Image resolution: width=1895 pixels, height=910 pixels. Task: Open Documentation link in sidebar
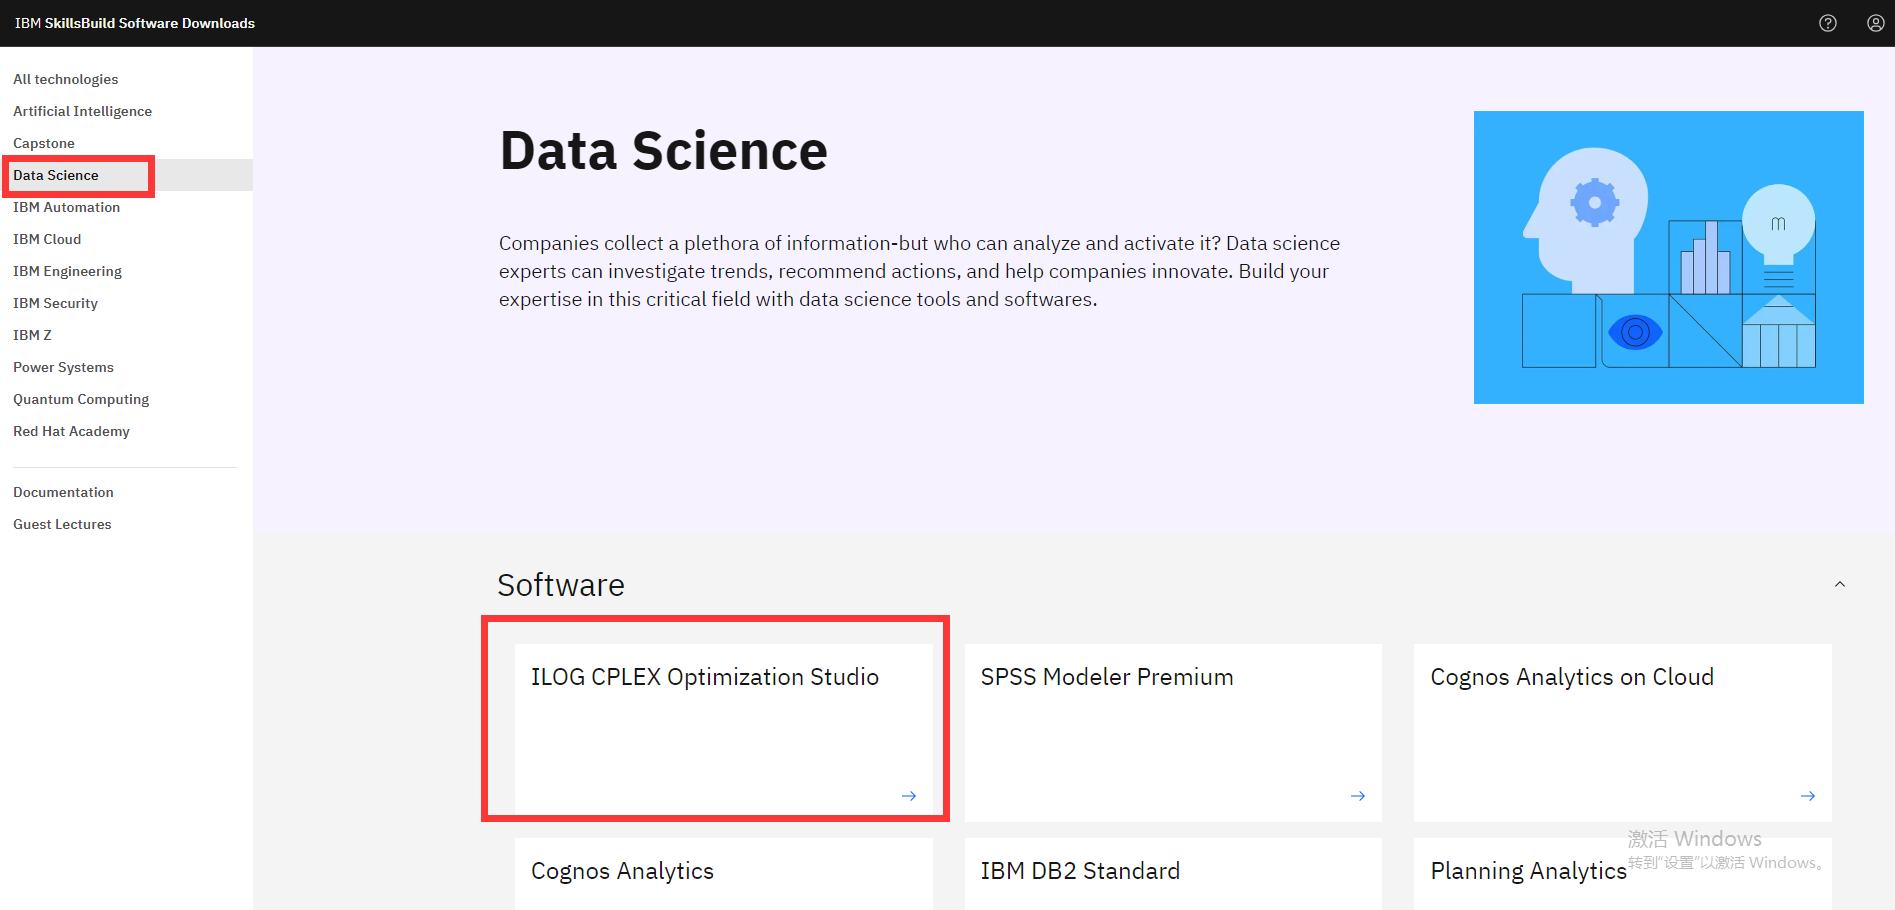(x=64, y=492)
